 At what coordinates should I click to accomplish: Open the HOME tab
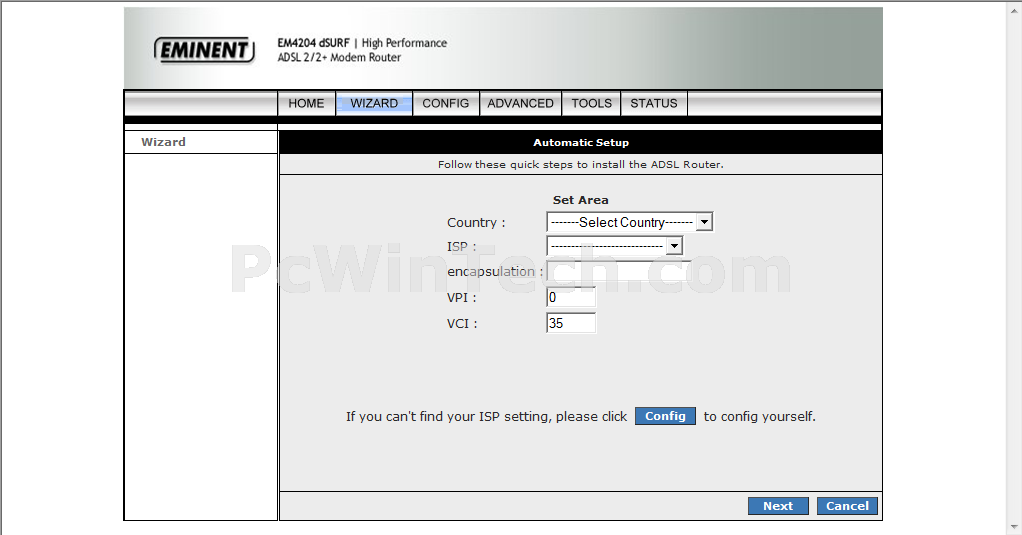click(306, 104)
